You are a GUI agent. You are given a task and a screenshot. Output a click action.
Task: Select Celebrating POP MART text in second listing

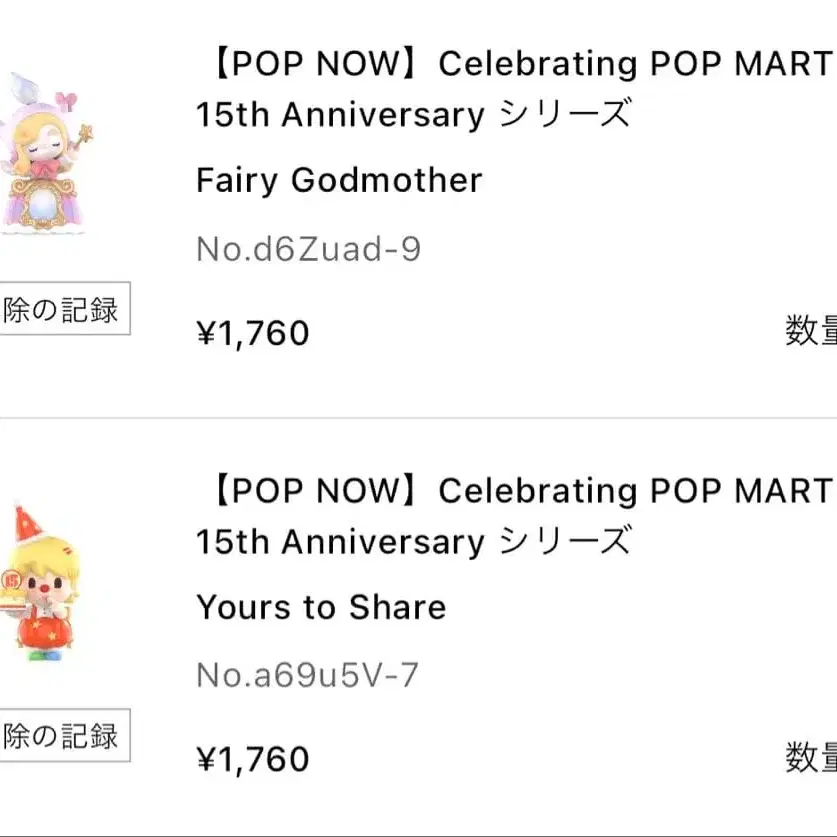635,491
